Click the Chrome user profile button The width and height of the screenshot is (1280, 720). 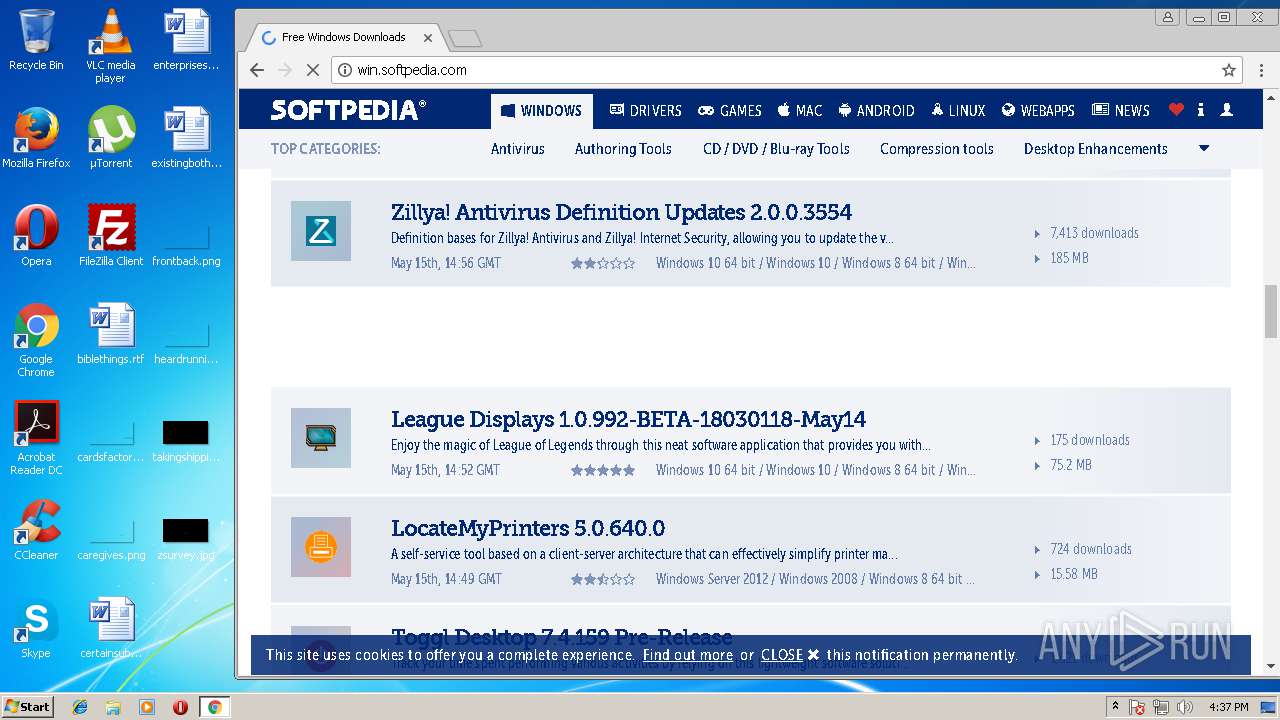pos(1167,17)
